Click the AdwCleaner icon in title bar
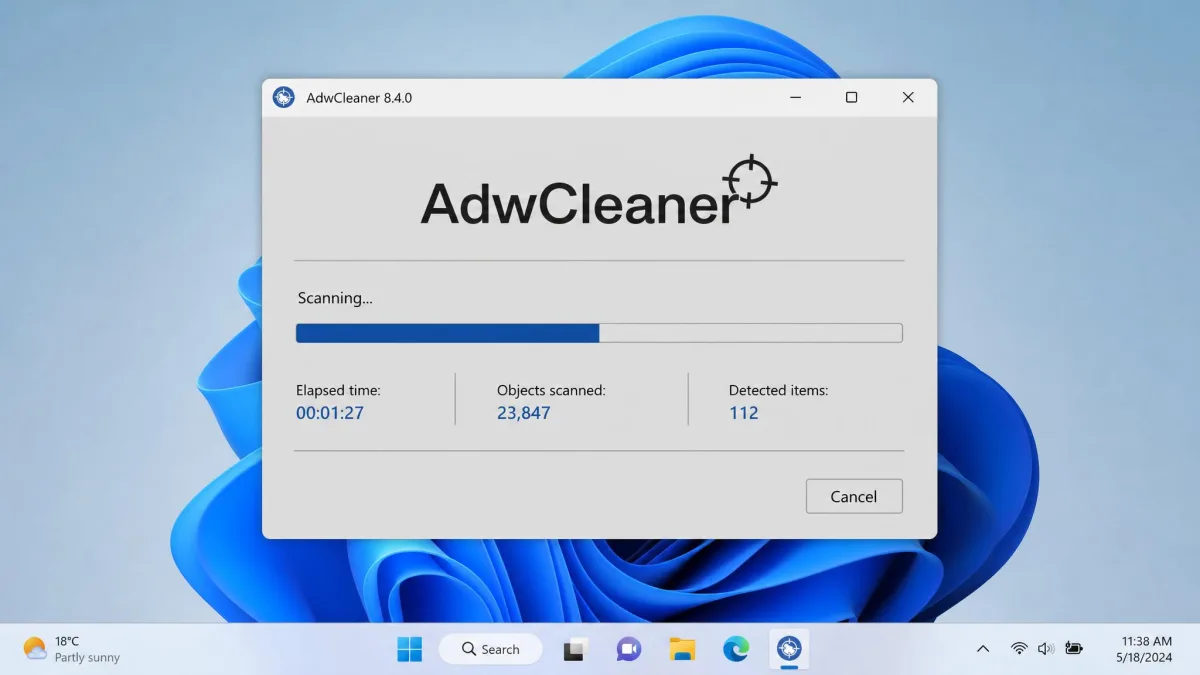 (284, 97)
